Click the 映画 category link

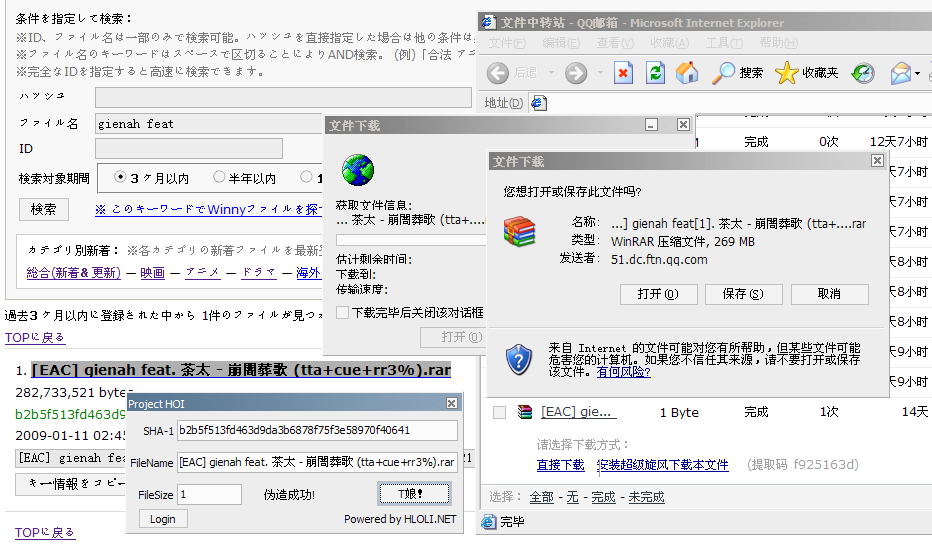click(152, 273)
